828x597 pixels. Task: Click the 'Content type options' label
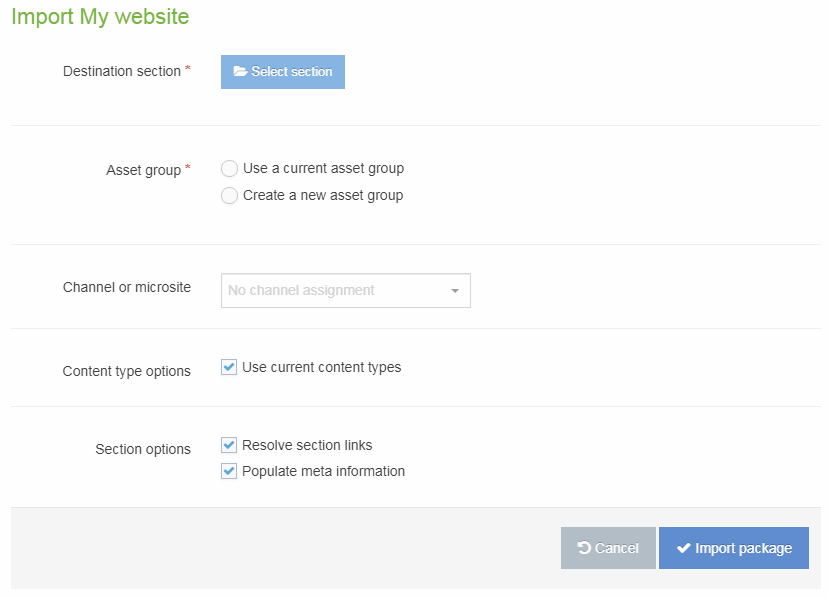click(x=128, y=370)
